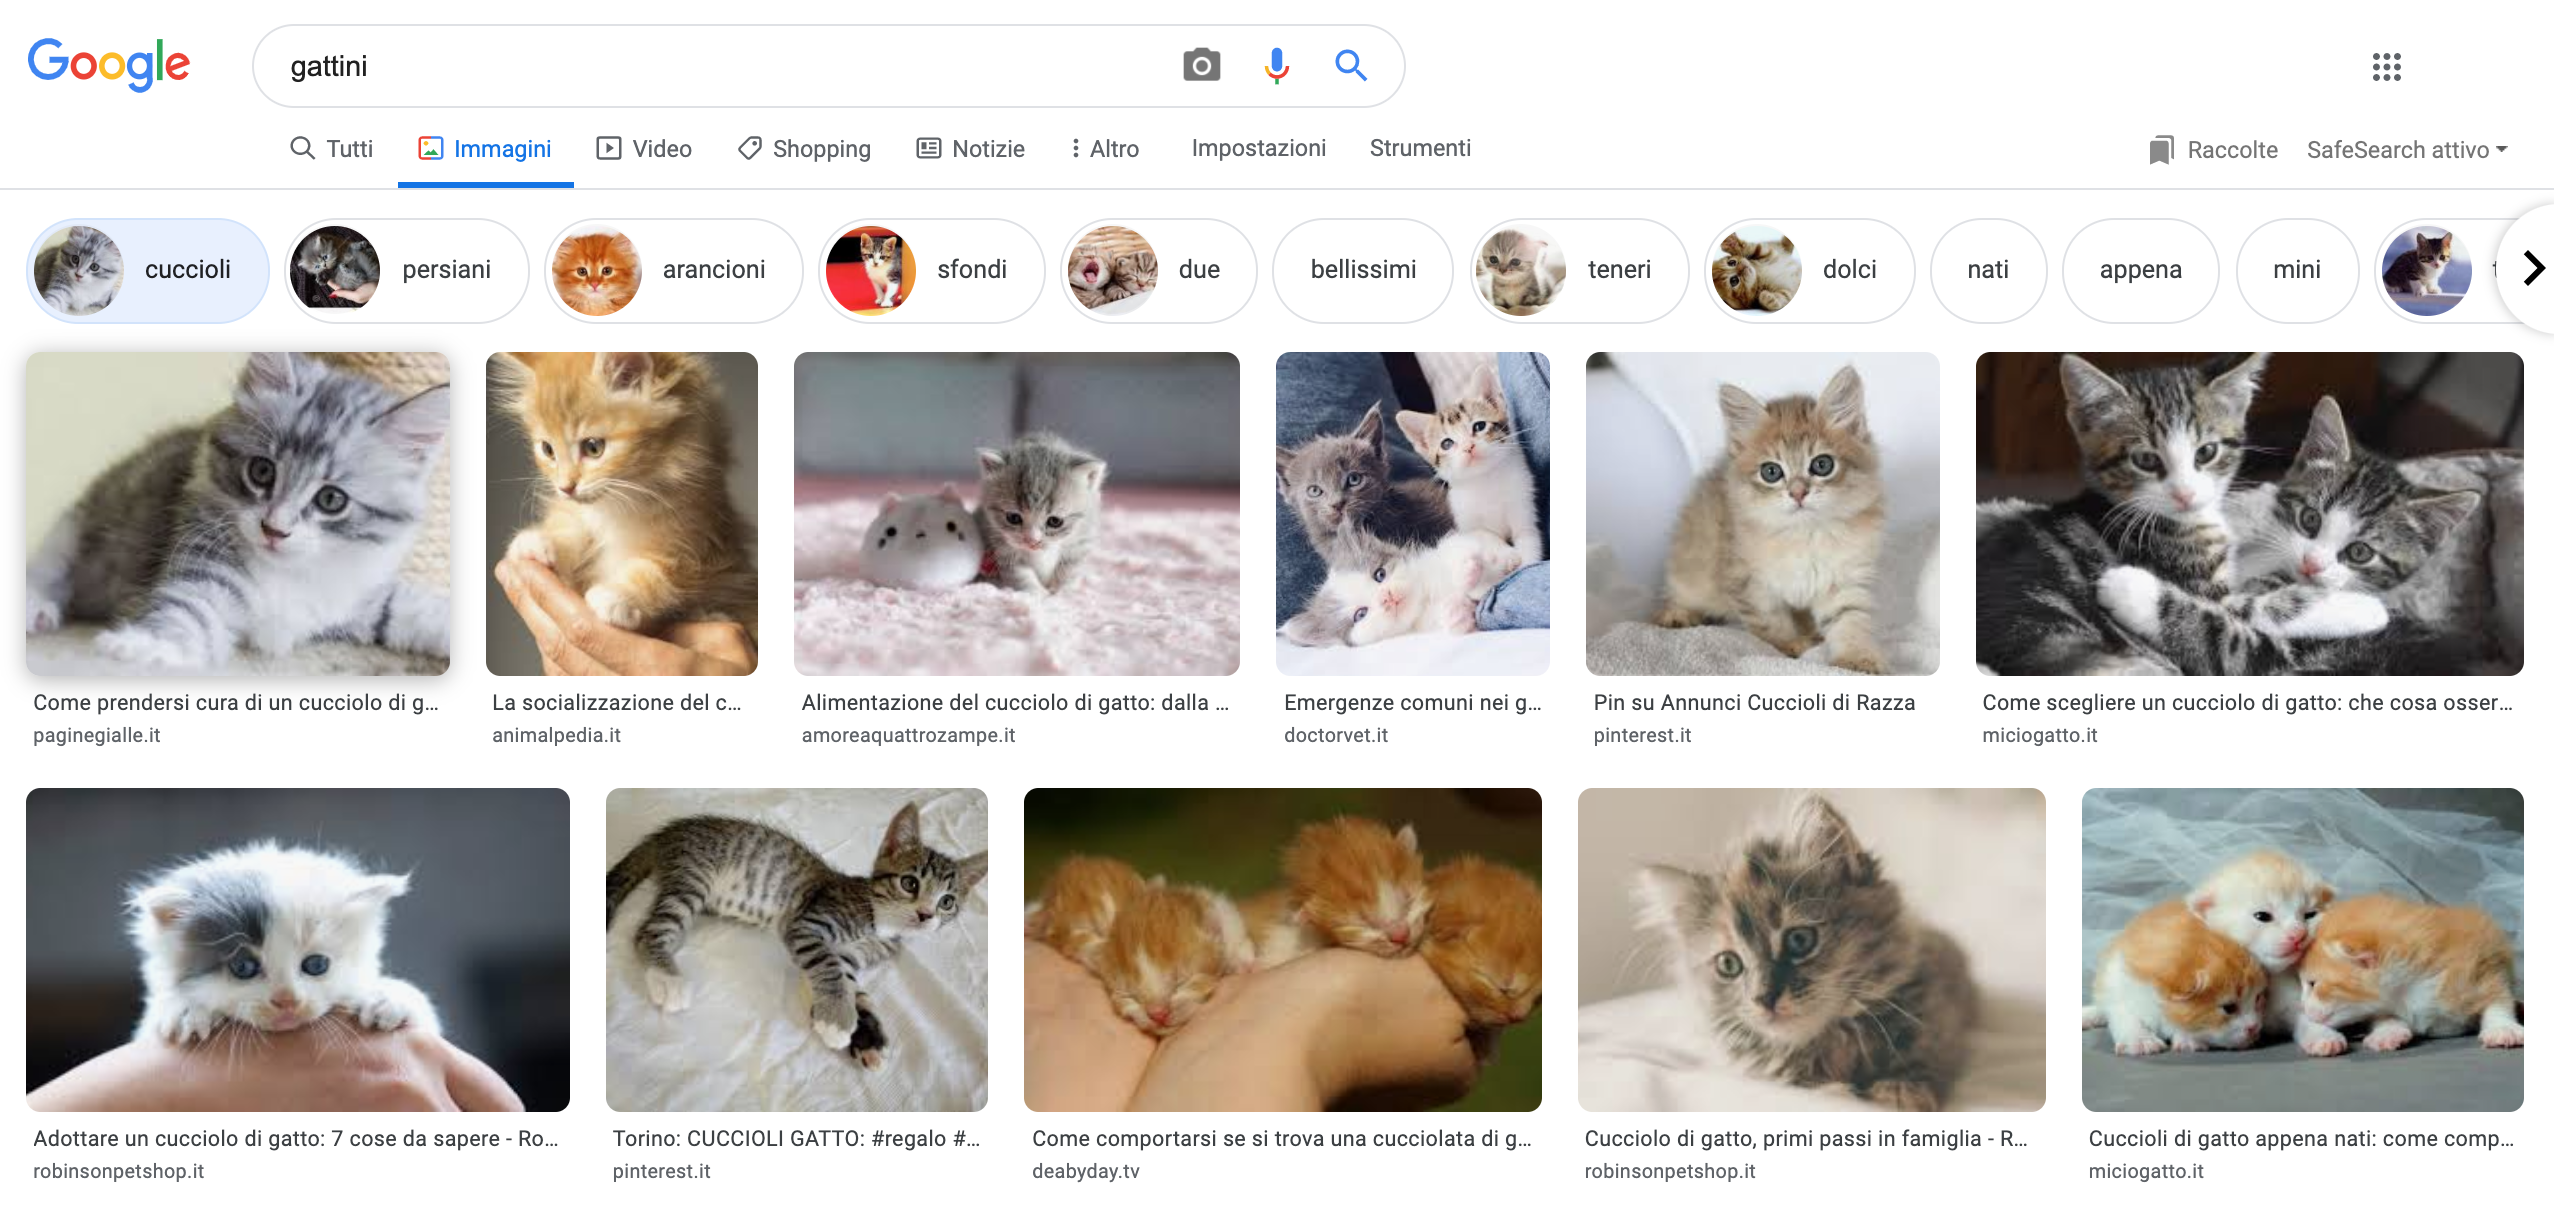Screen dimensions: 2554x1212
Task: Start voice search with microphone icon
Action: coord(1276,66)
